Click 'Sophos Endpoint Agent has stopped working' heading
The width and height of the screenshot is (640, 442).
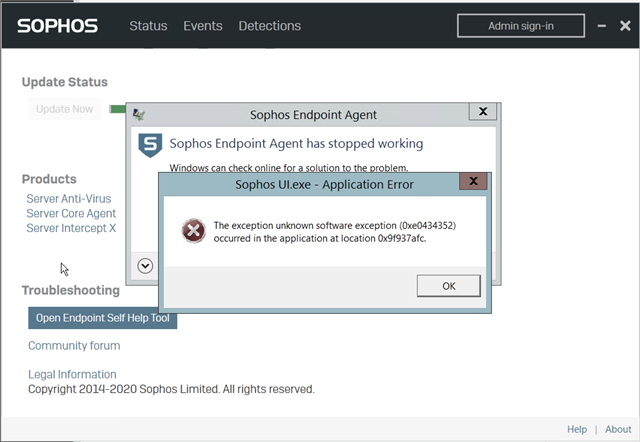point(296,144)
